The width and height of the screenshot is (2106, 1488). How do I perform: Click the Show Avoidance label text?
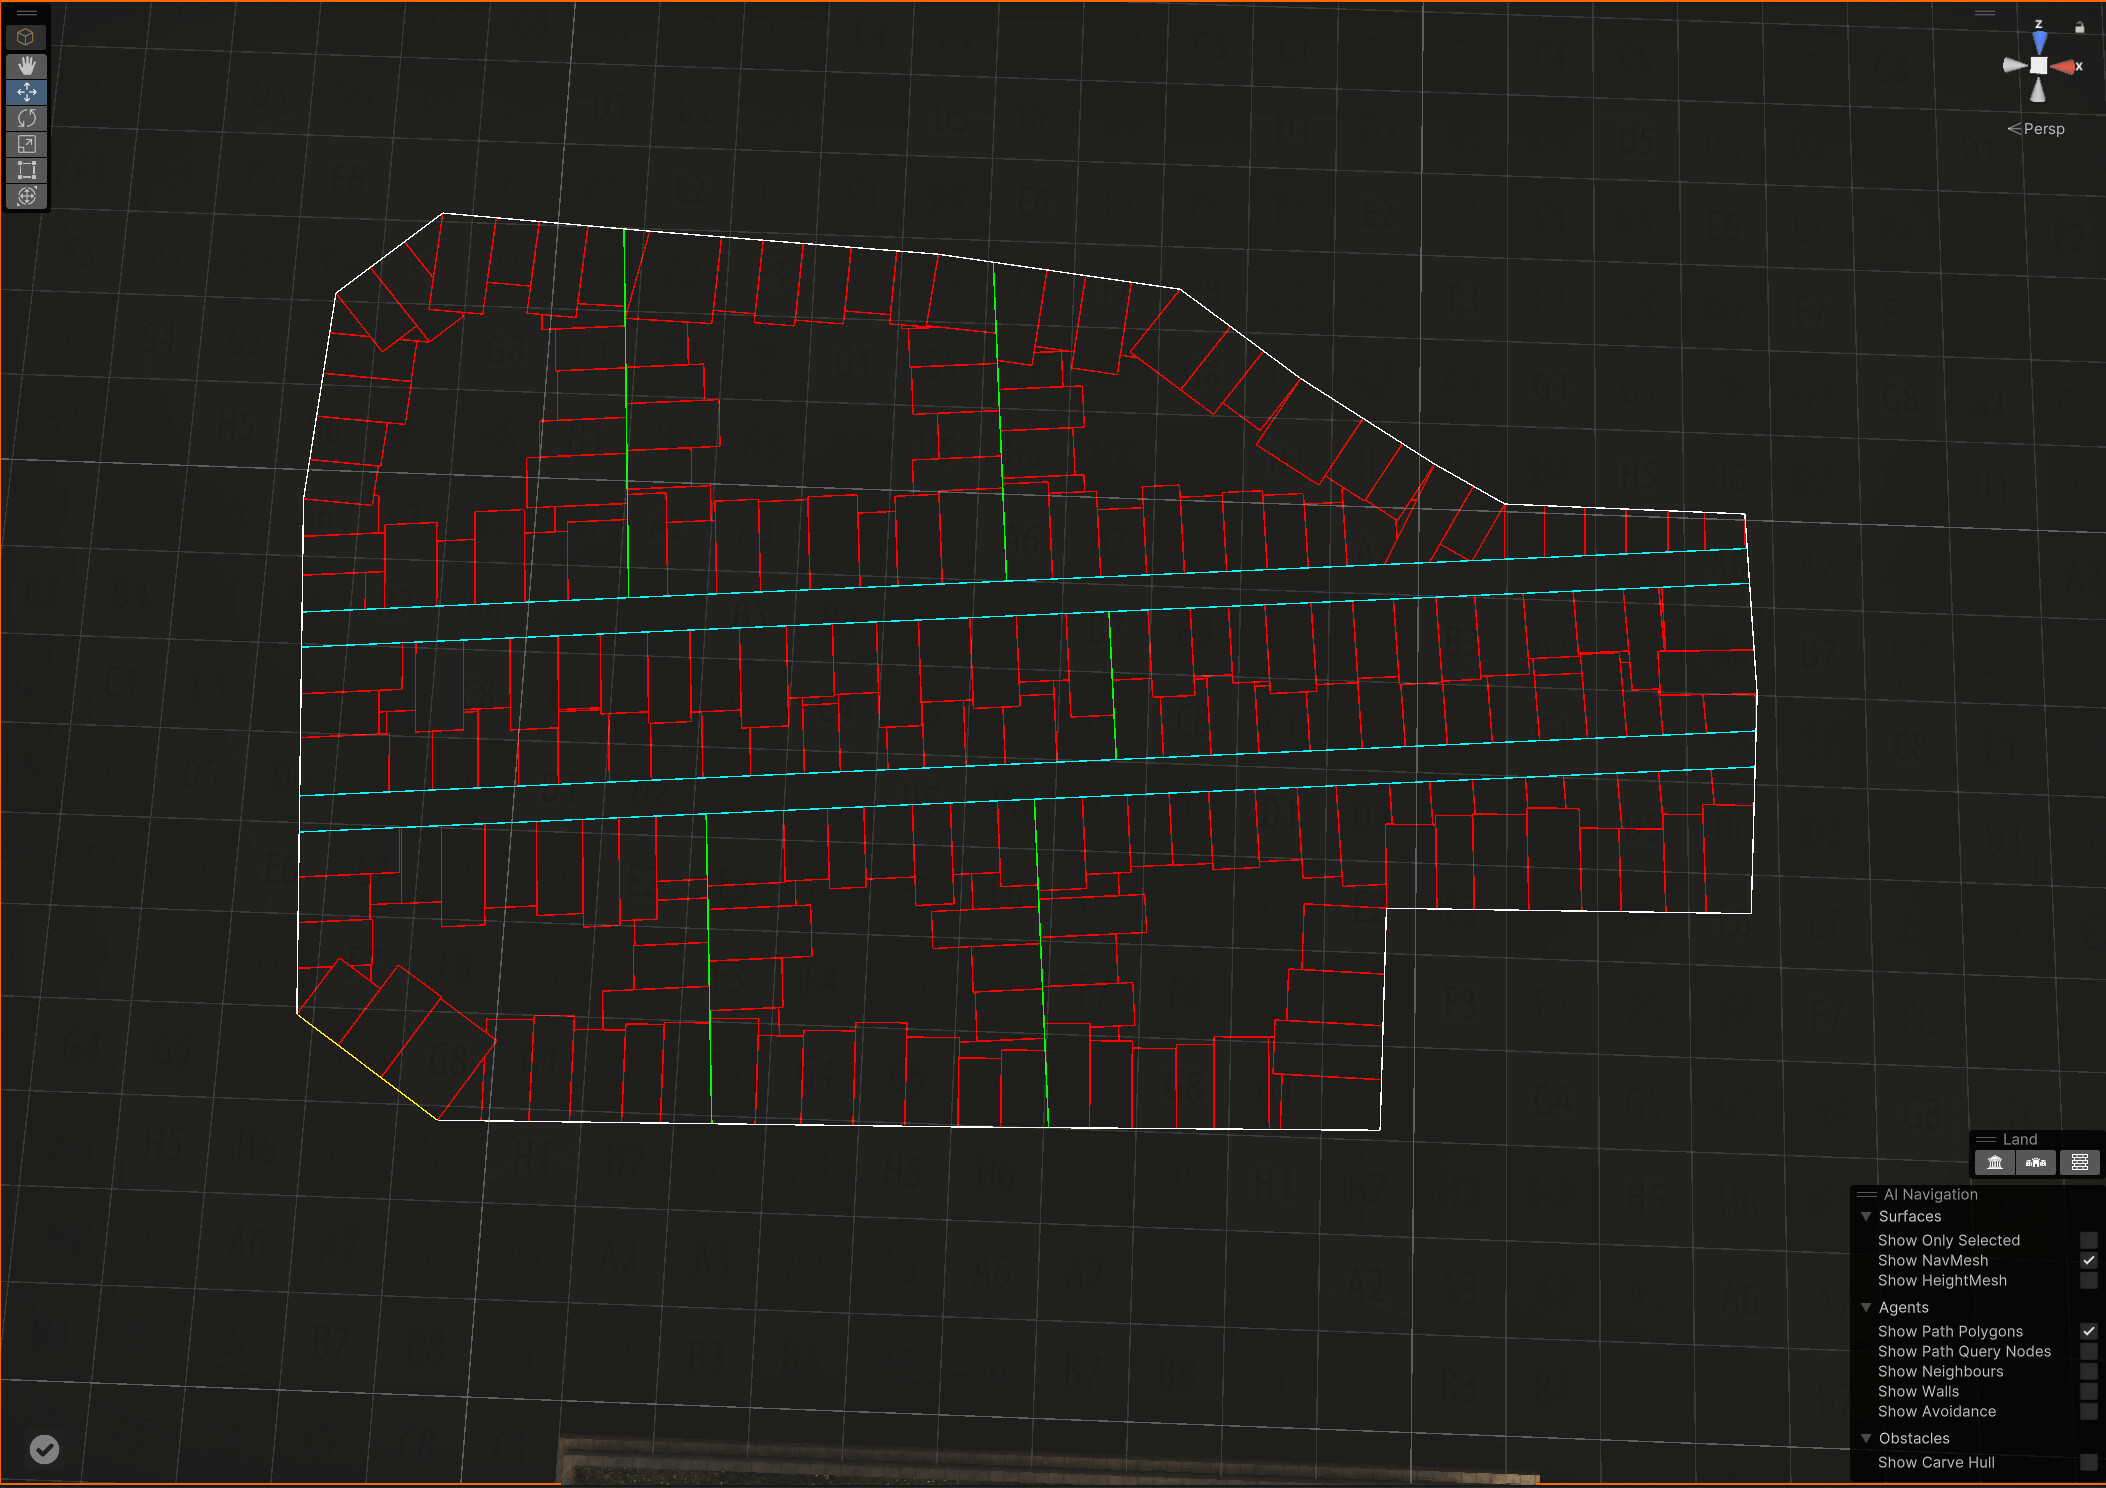pos(1936,1411)
